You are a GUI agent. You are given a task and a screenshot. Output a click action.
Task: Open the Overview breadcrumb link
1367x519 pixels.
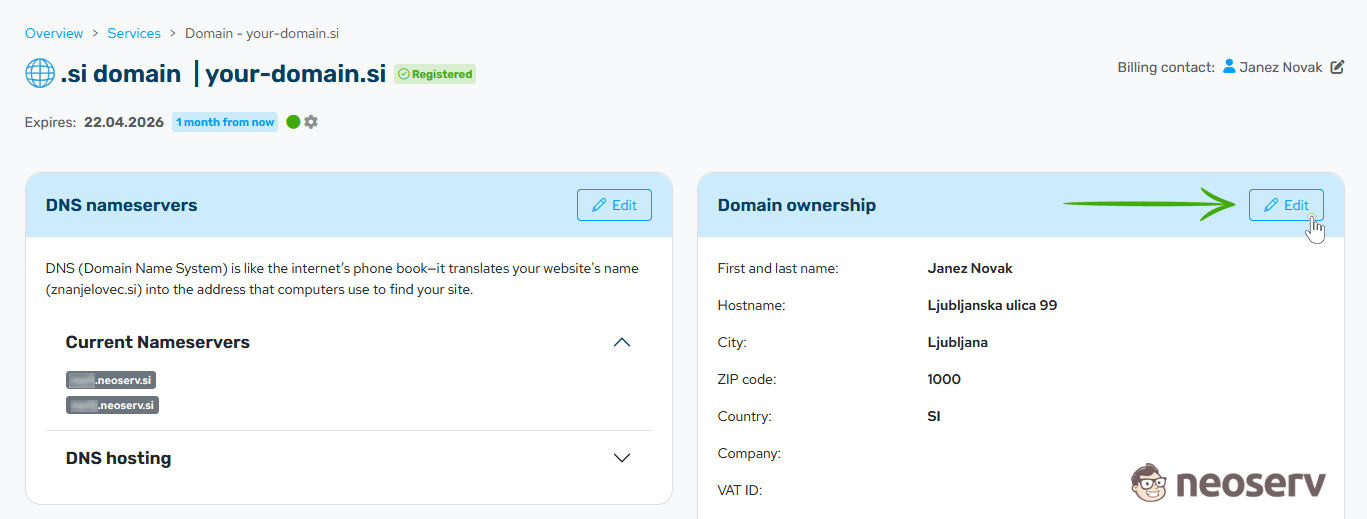54,33
